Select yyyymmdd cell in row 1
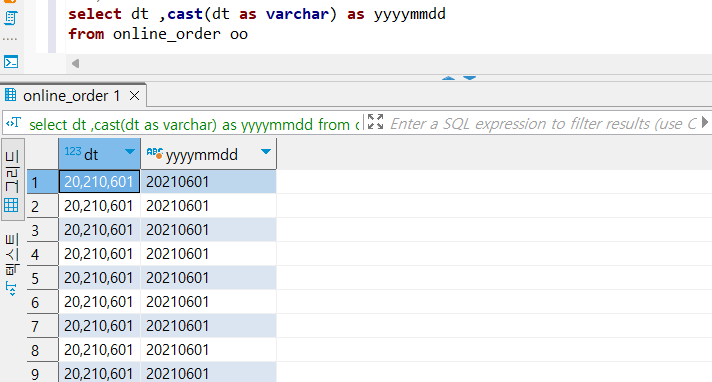This screenshot has width=712, height=382. (208, 182)
